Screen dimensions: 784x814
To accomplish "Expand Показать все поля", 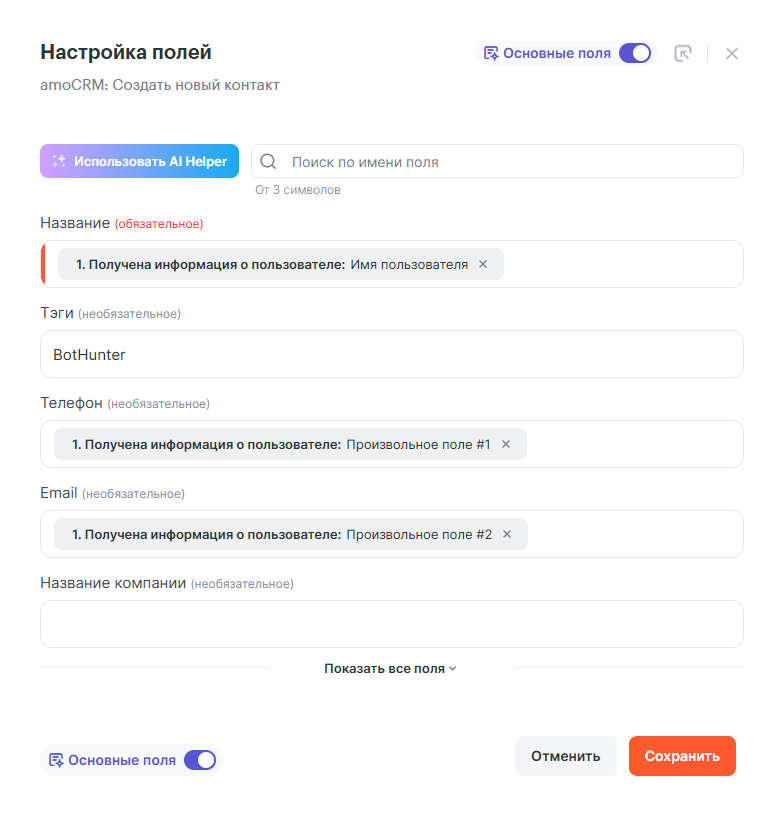I will click(390, 668).
